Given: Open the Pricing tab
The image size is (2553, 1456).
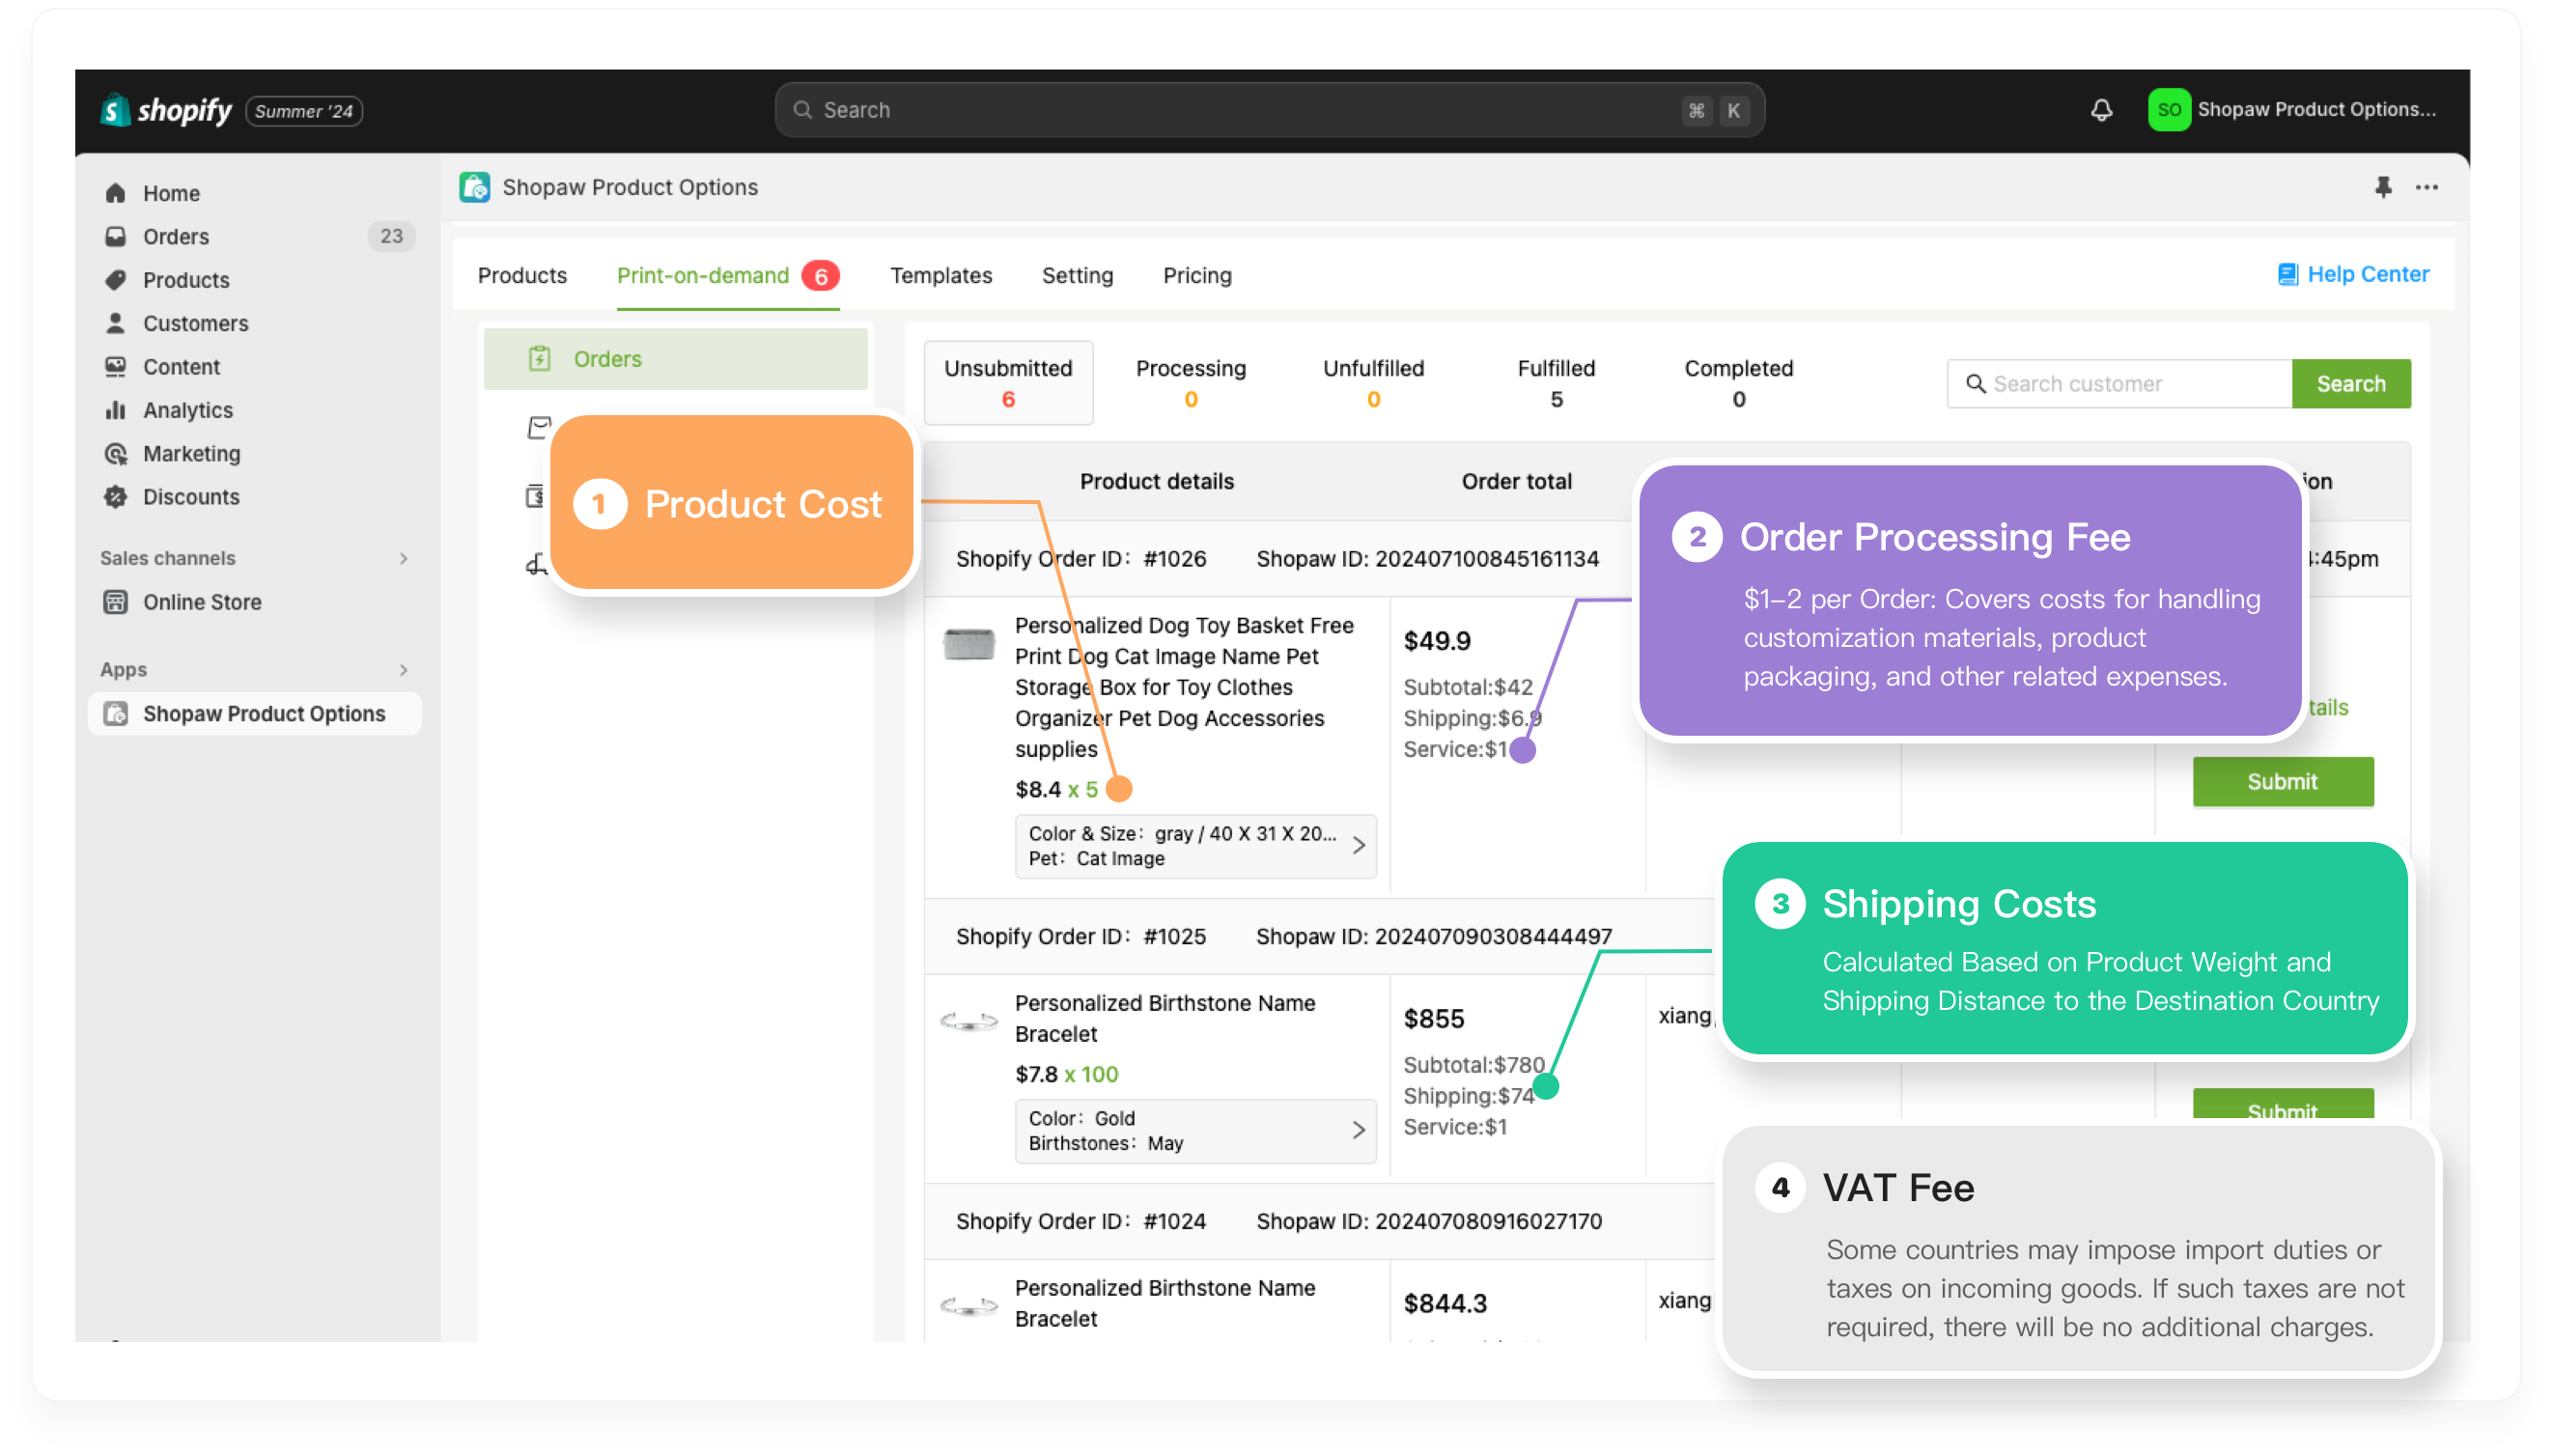Looking at the screenshot, I should click(x=1197, y=276).
